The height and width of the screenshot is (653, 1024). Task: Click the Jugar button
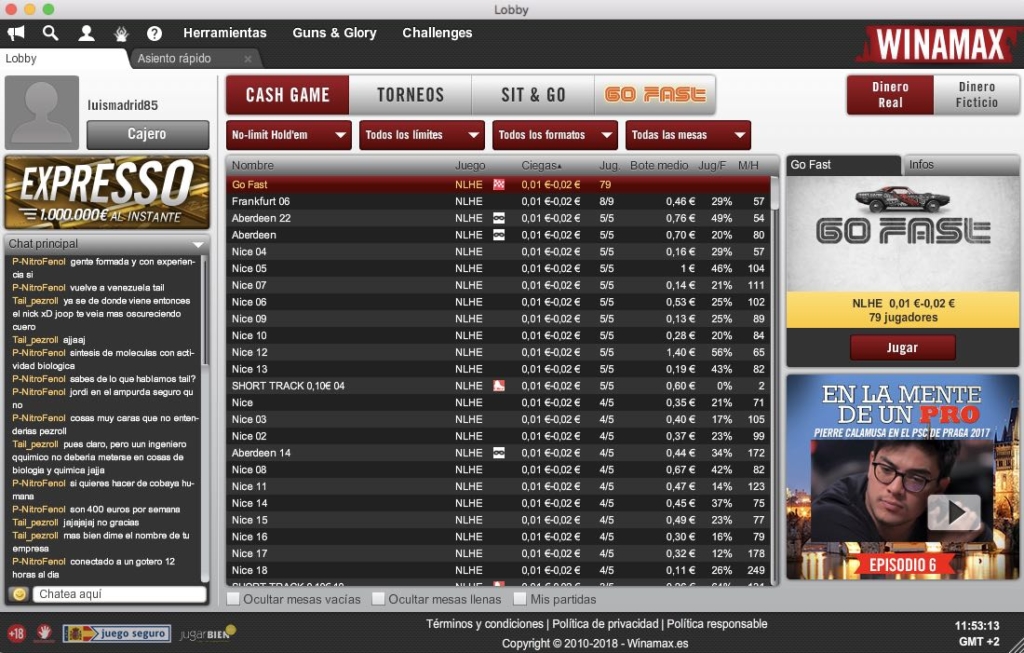pyautogui.click(x=903, y=347)
